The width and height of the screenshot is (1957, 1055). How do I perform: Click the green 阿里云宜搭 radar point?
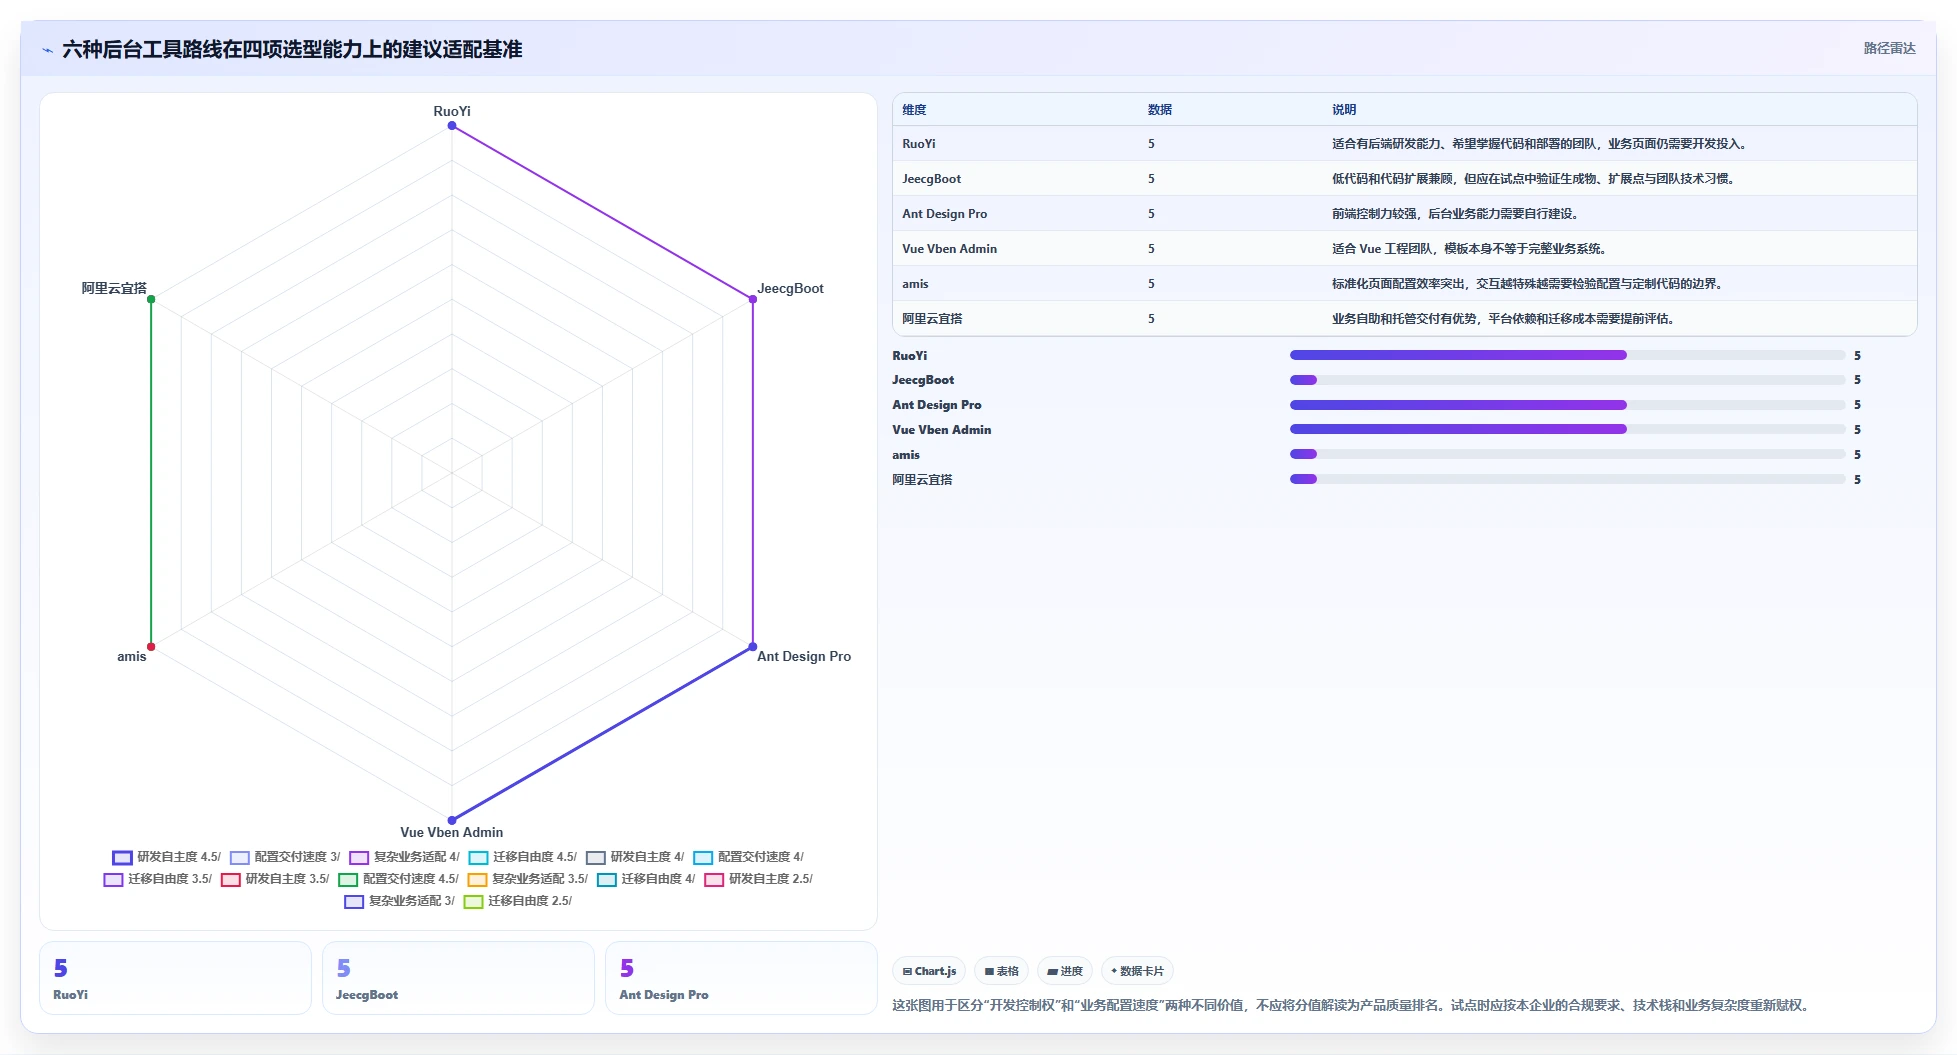point(151,299)
